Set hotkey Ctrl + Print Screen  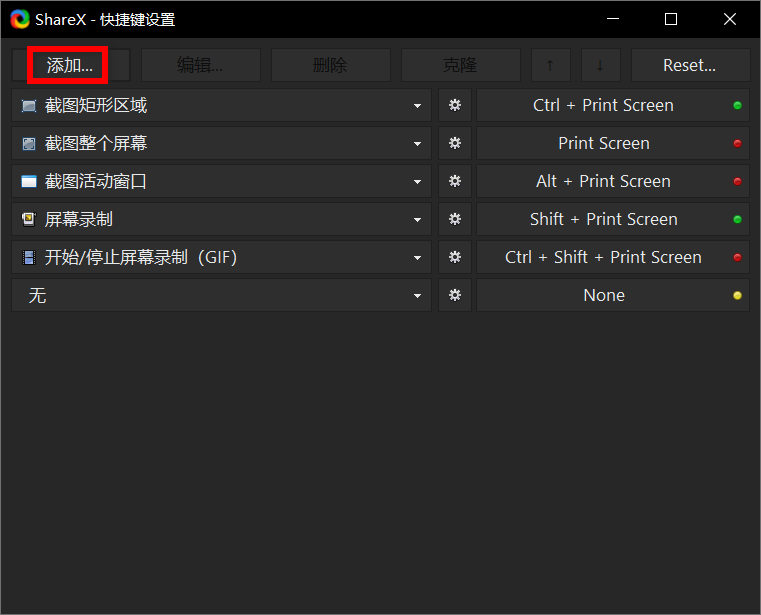tap(613, 105)
